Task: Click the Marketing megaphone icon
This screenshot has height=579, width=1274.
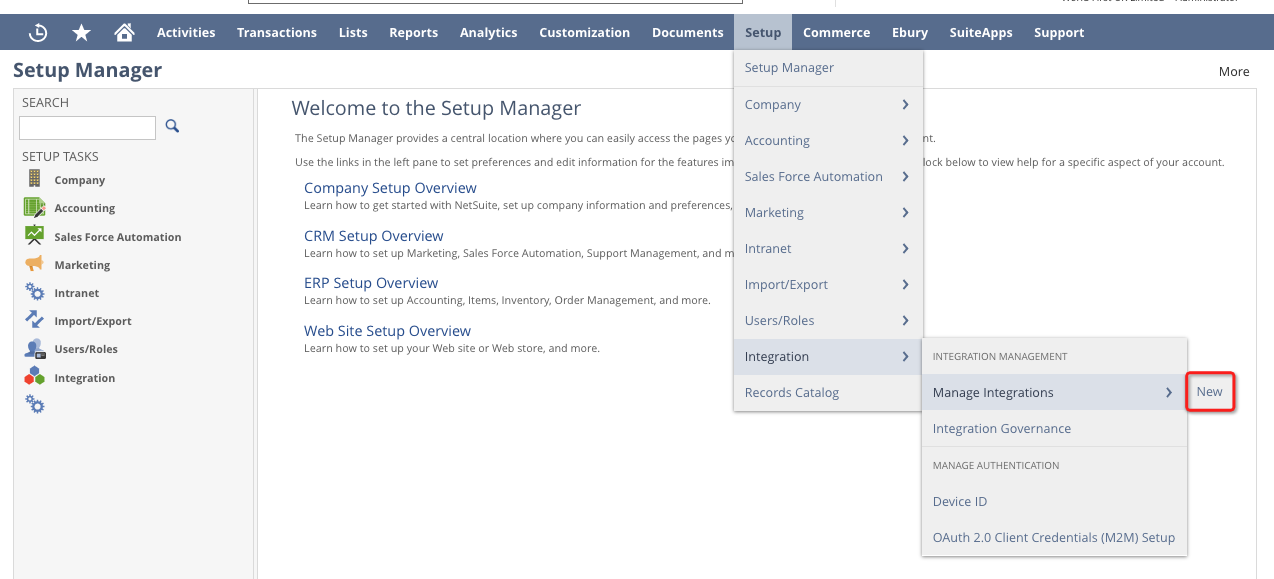Action: click(35, 264)
